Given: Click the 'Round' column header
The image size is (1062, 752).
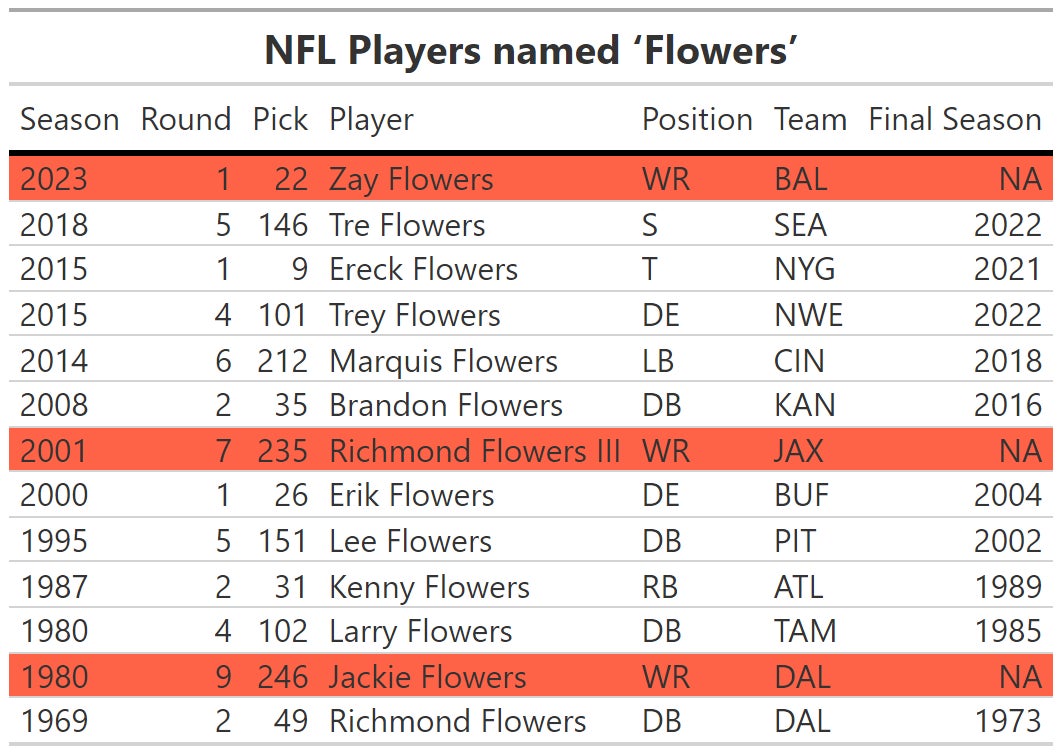Looking at the screenshot, I should 185,120.
